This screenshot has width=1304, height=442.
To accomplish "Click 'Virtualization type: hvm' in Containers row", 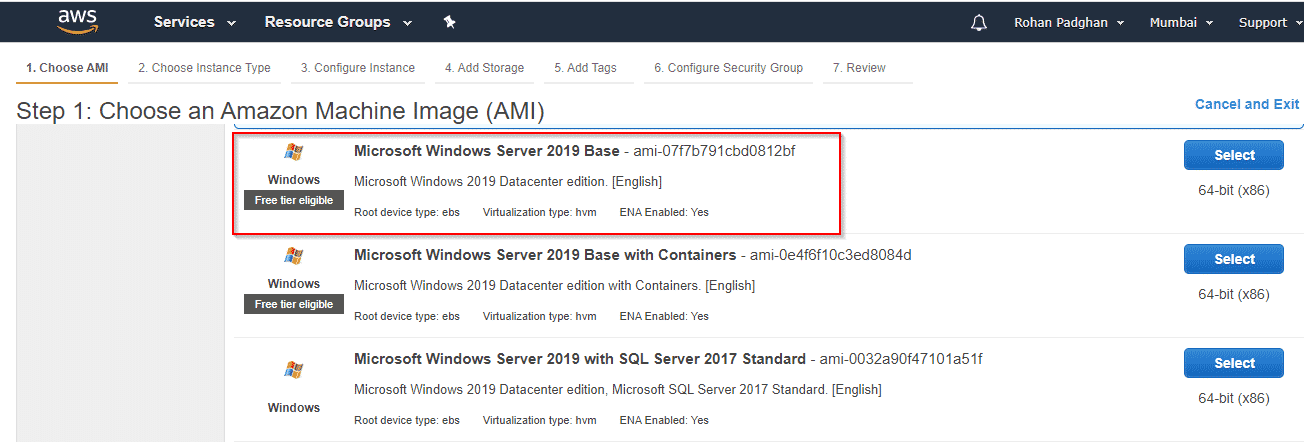I will click(539, 316).
